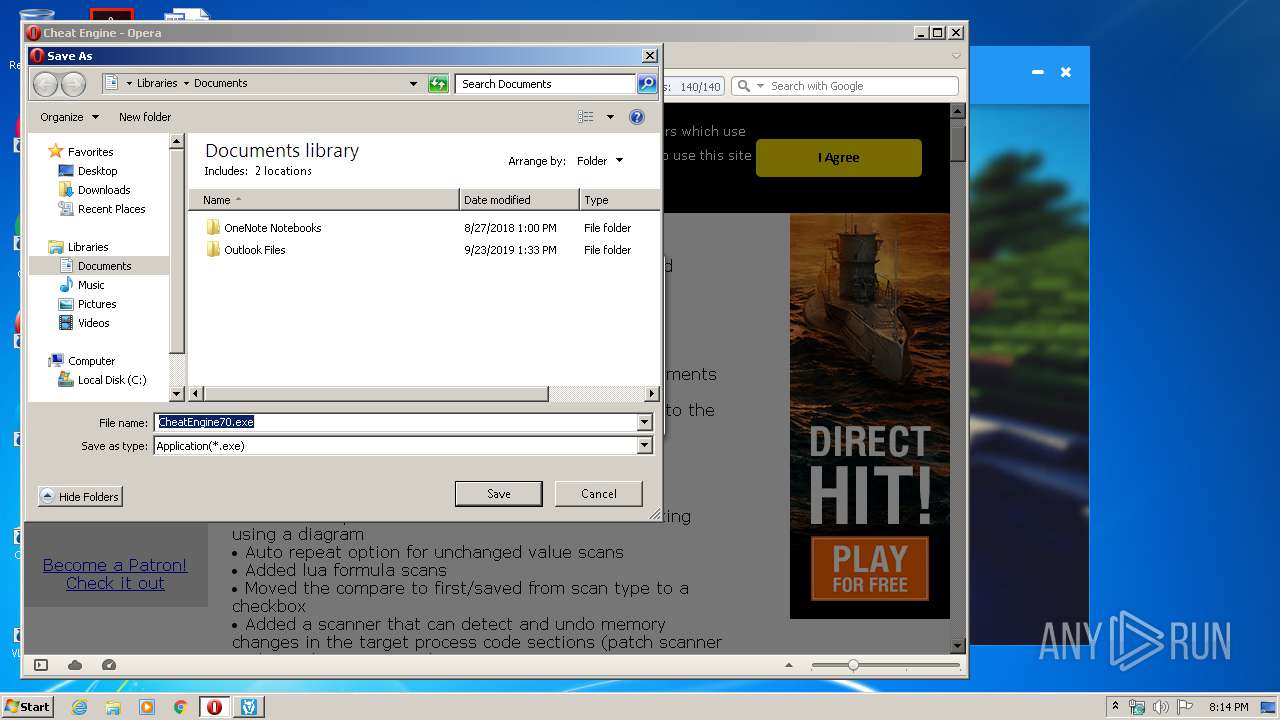Open the Start menu
The image size is (1280, 720).
click(x=27, y=707)
